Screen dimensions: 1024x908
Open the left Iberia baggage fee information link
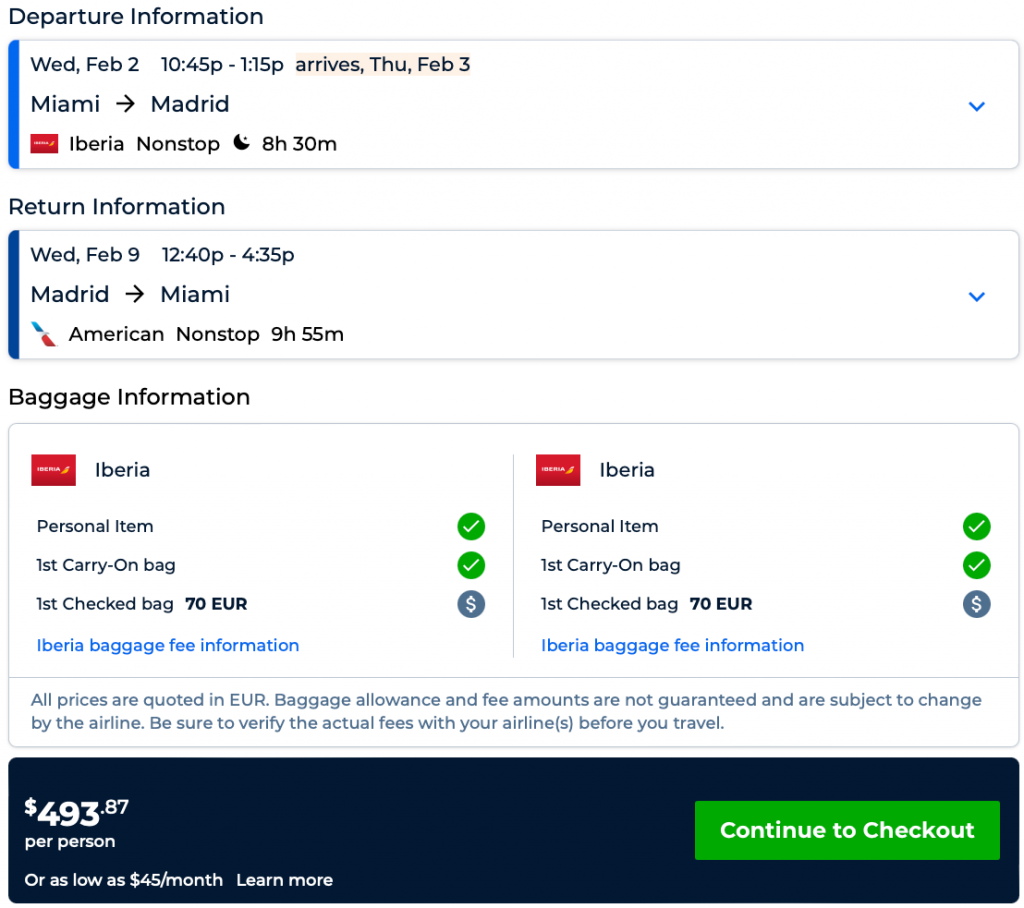pos(168,645)
